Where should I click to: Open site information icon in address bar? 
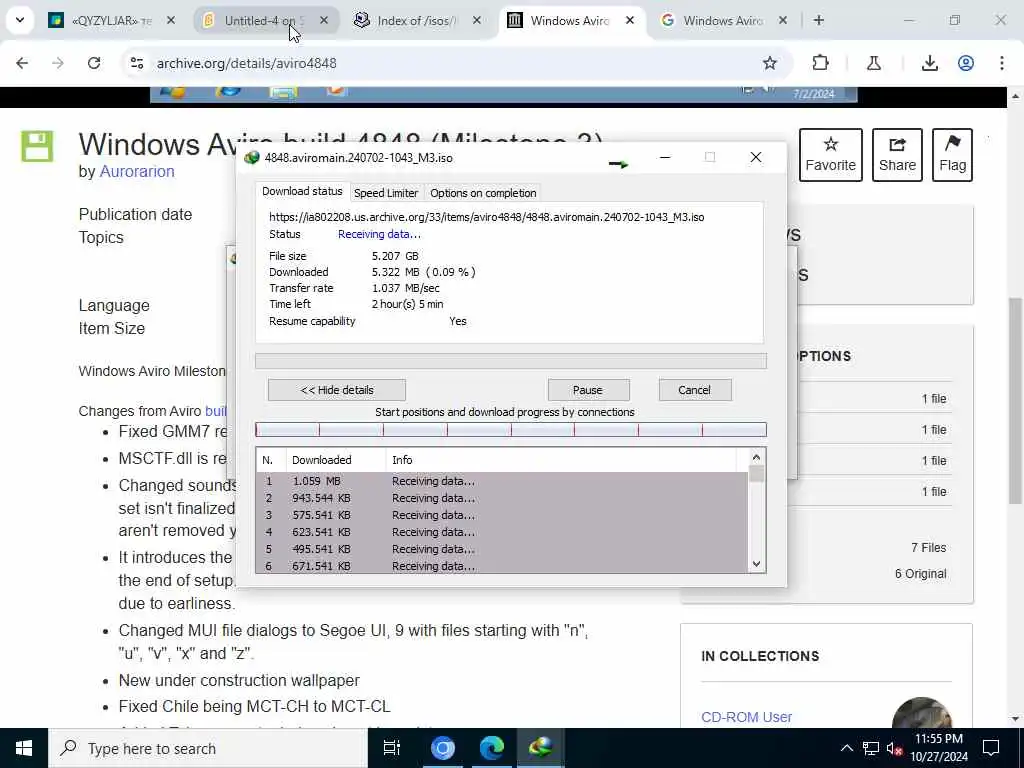click(137, 63)
